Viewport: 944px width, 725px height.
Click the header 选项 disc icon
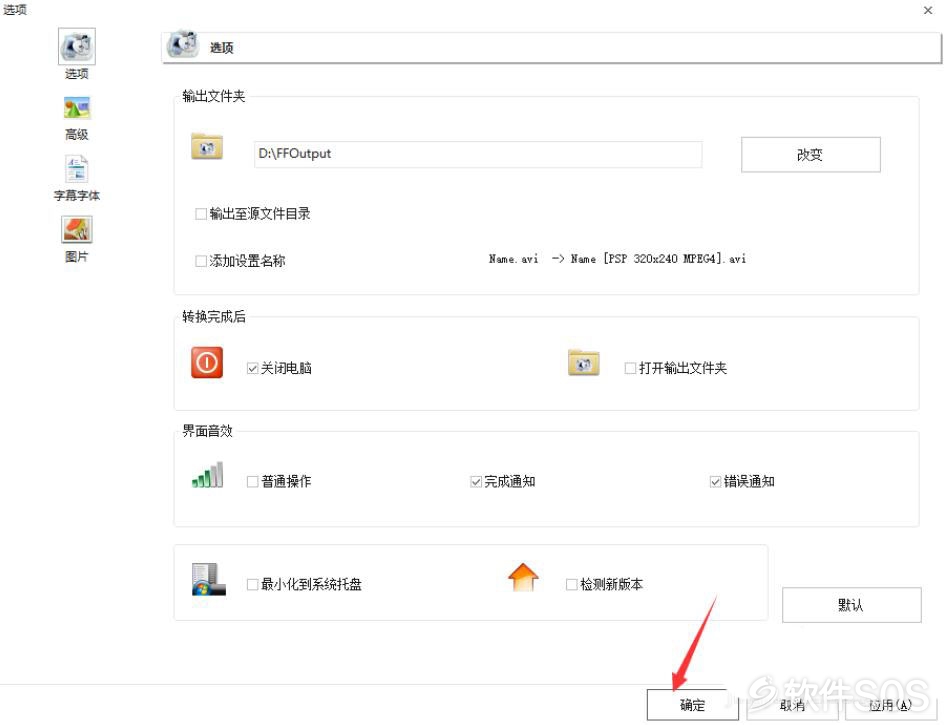click(182, 45)
